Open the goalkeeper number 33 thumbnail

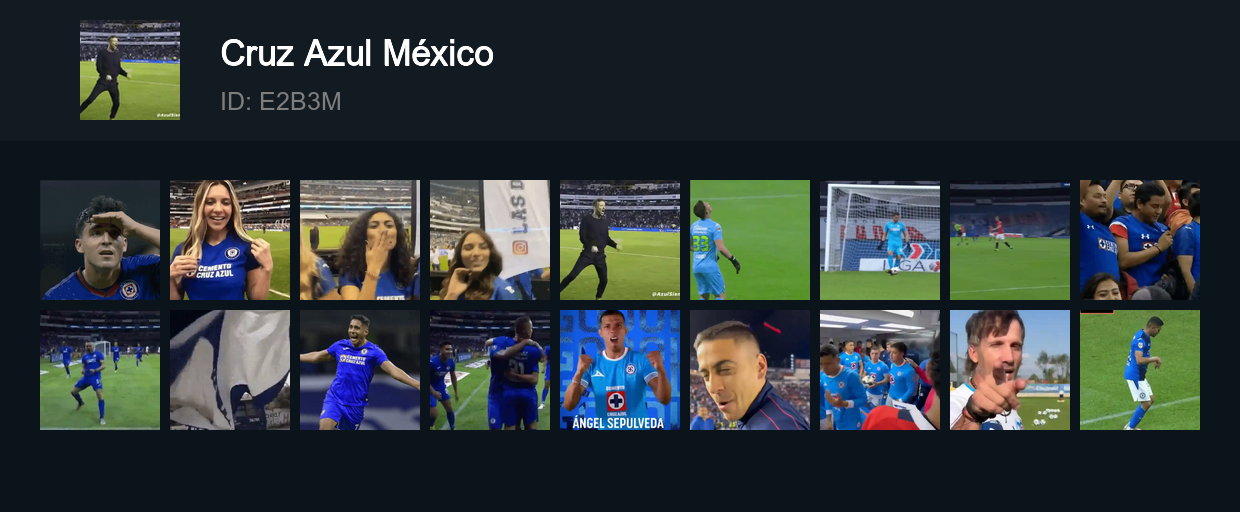click(x=750, y=240)
